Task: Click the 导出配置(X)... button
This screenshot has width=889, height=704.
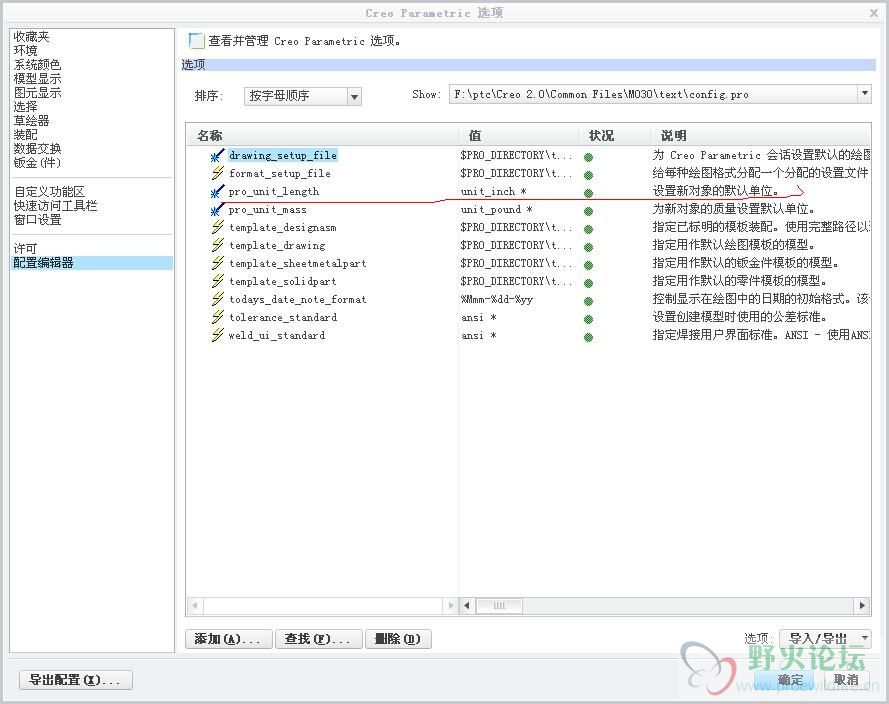Action: (75, 680)
